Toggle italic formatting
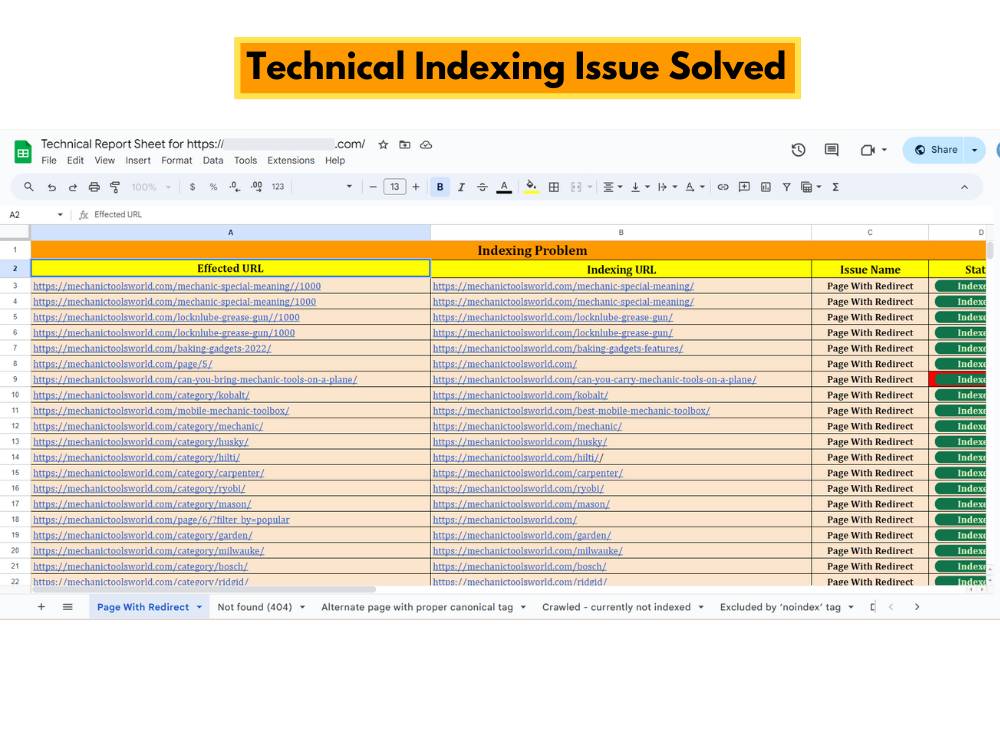1000x750 pixels. (461, 187)
